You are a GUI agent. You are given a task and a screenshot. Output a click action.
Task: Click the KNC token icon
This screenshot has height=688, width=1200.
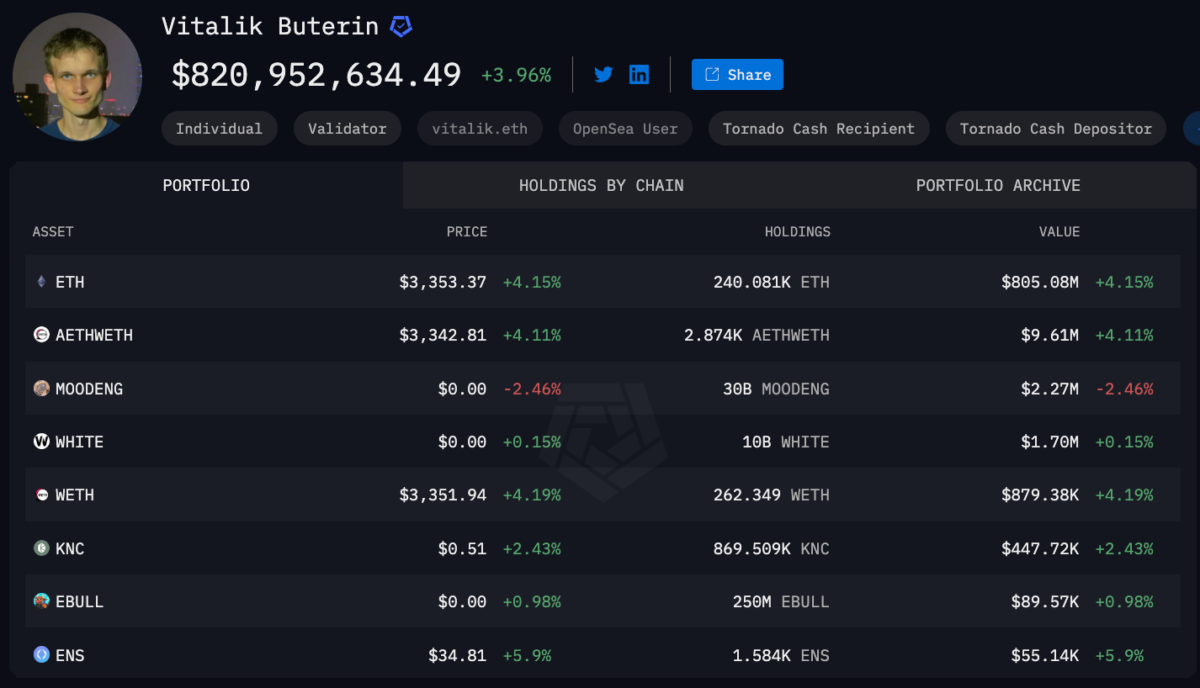[41, 548]
